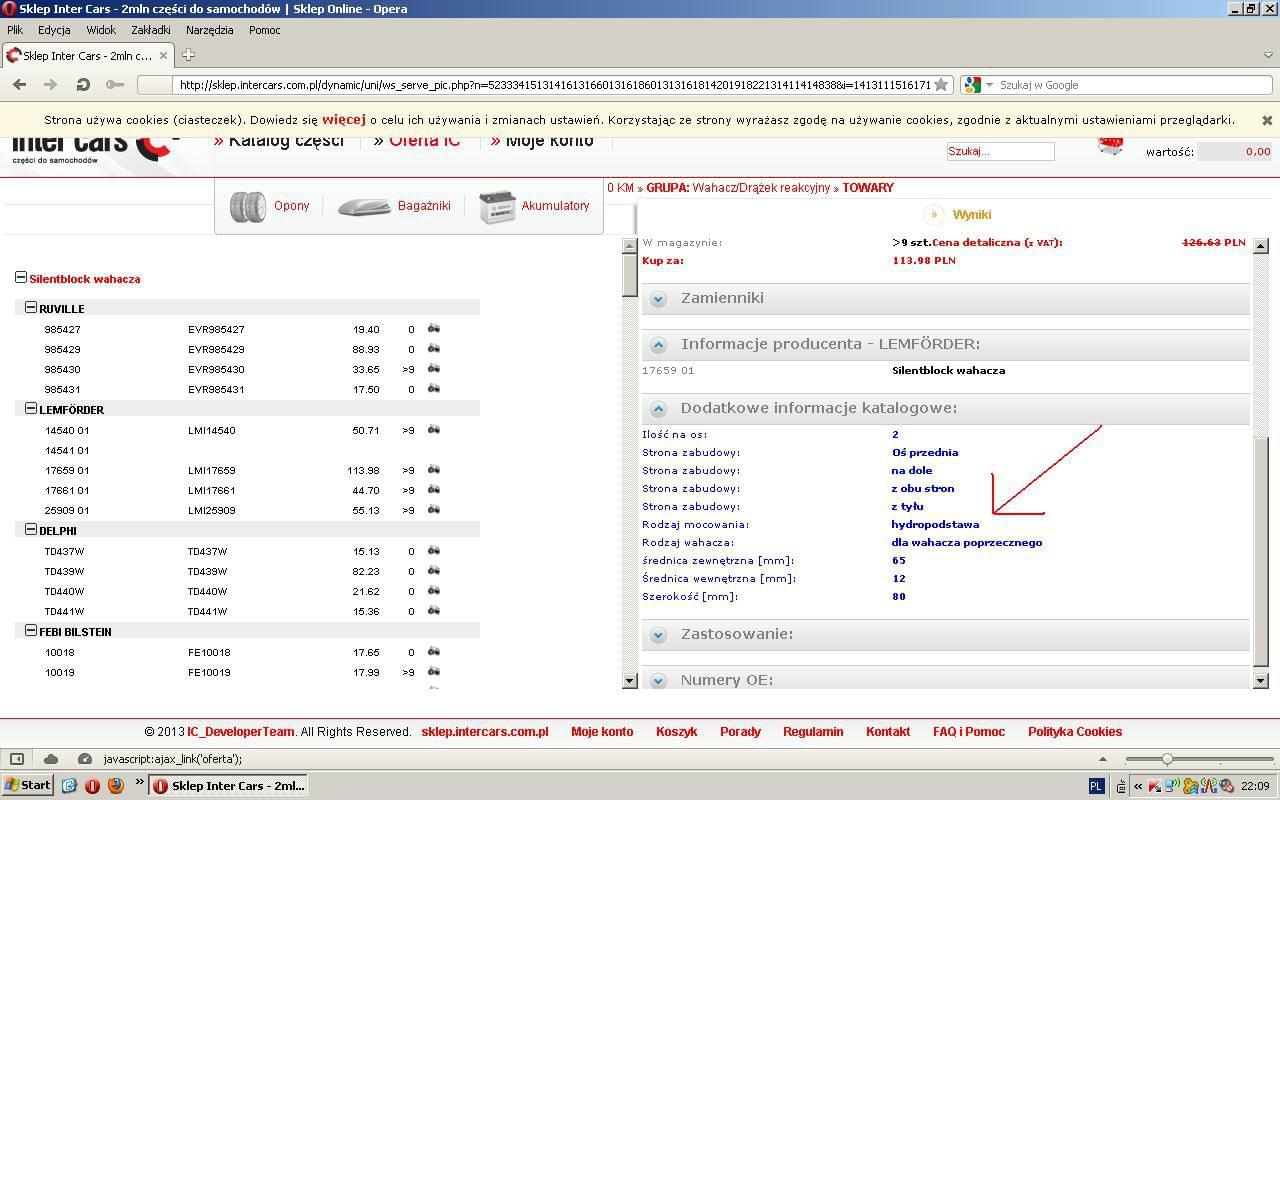This screenshot has height=1197, width=1280.
Task: Open the Narzędzia menu
Action: point(210,30)
